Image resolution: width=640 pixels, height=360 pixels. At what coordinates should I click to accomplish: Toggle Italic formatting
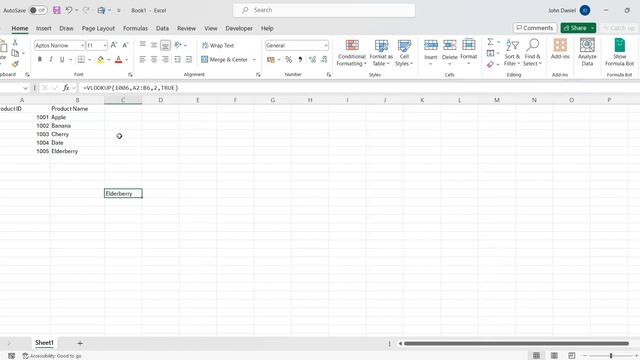coord(51,60)
